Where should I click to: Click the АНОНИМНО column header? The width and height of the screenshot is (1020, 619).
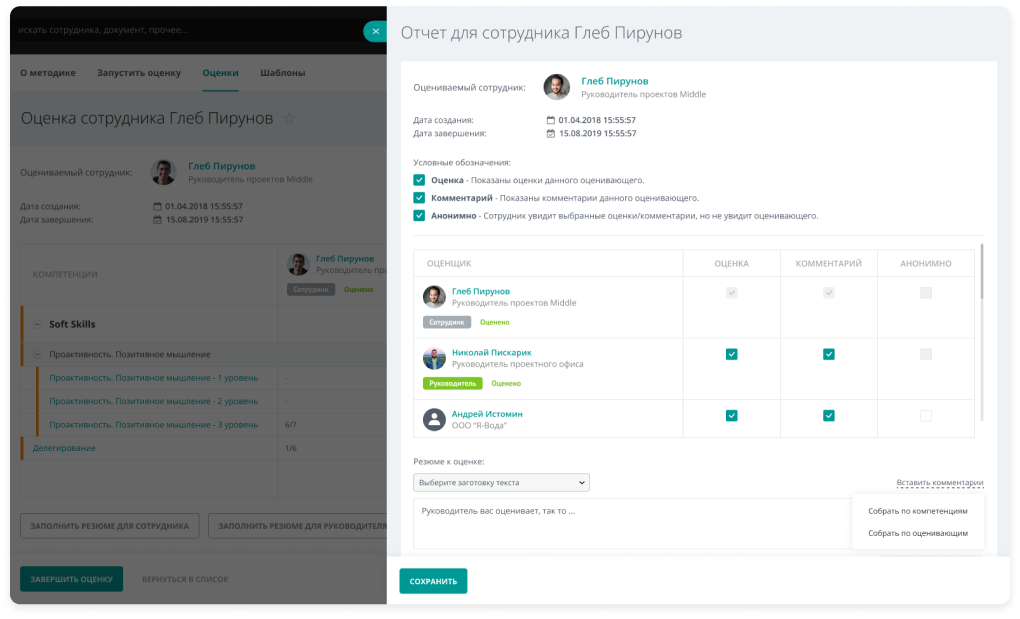(926, 263)
